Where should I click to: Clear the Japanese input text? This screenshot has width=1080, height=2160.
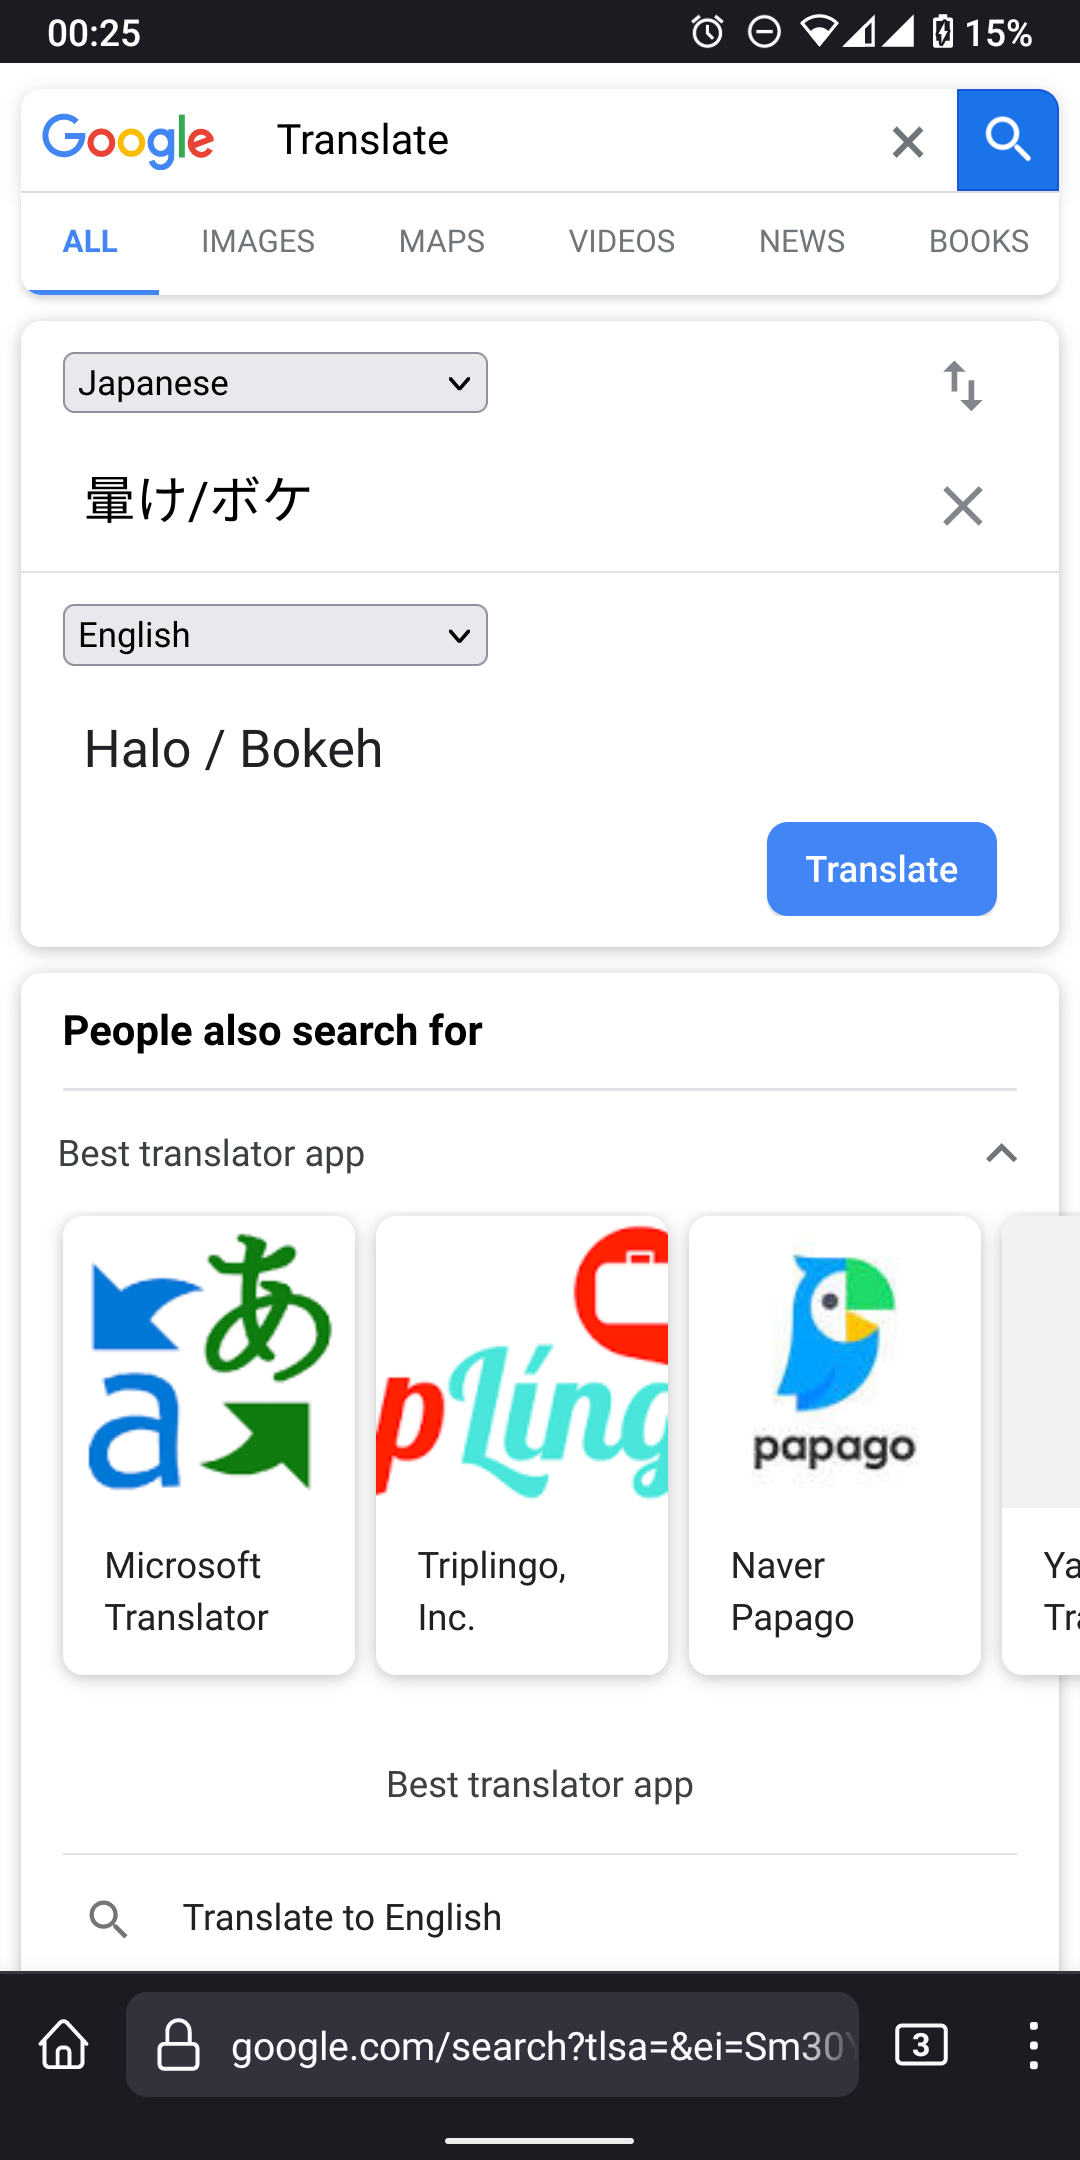(x=962, y=506)
